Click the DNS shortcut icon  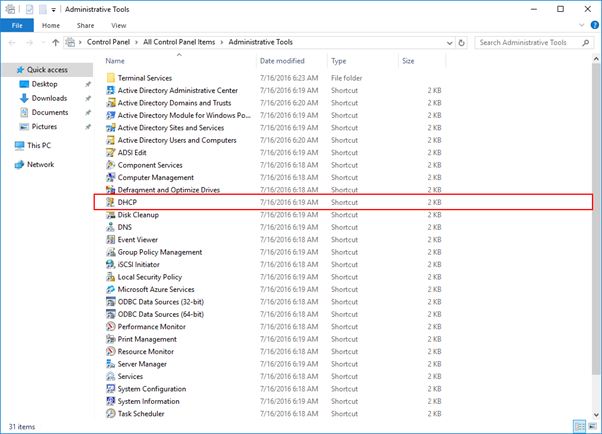click(111, 227)
